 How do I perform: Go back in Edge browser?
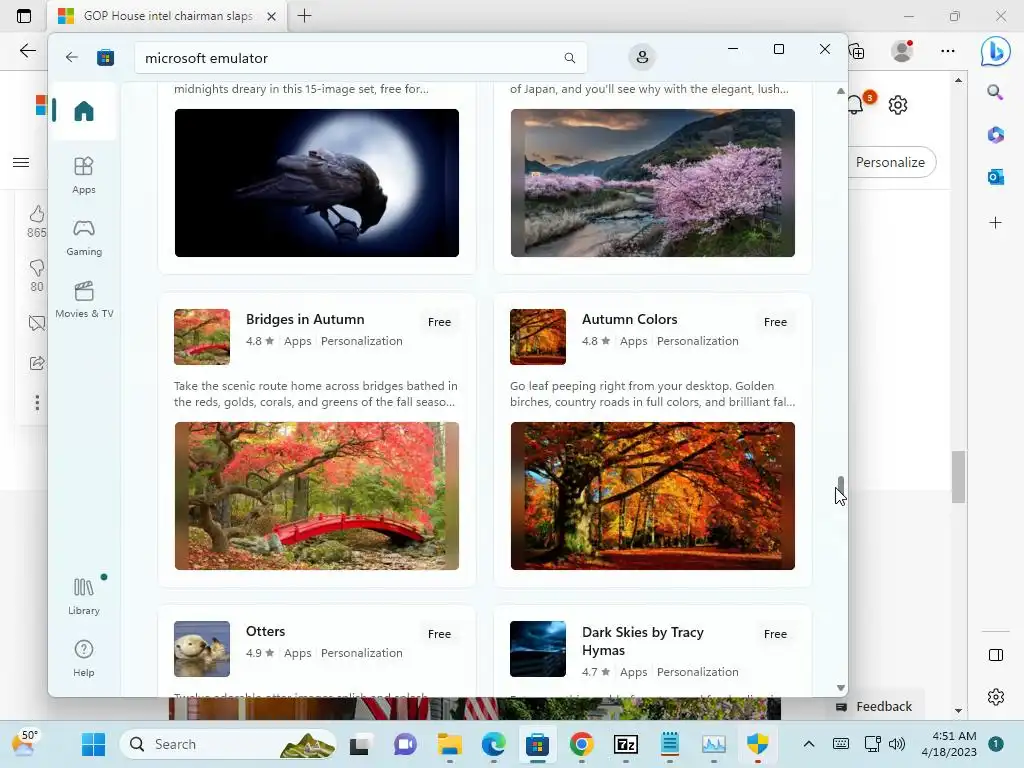(27, 51)
